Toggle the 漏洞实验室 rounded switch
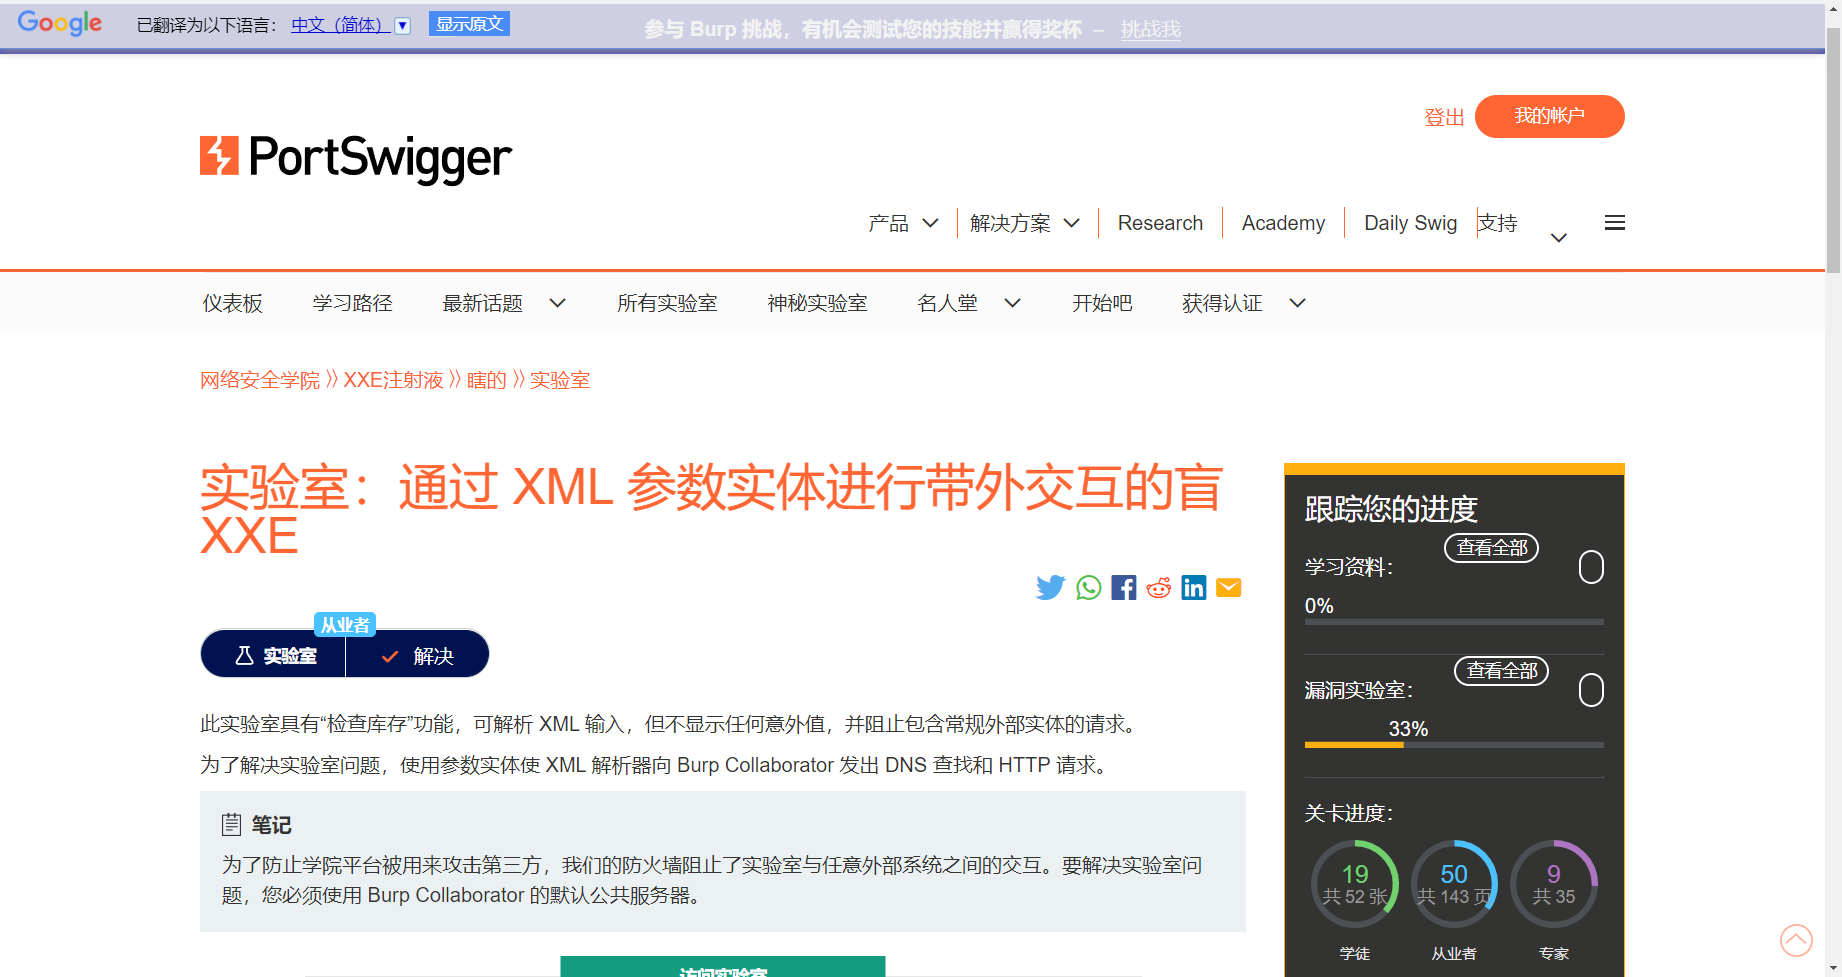Screen dimensions: 1842x977 1591,690
